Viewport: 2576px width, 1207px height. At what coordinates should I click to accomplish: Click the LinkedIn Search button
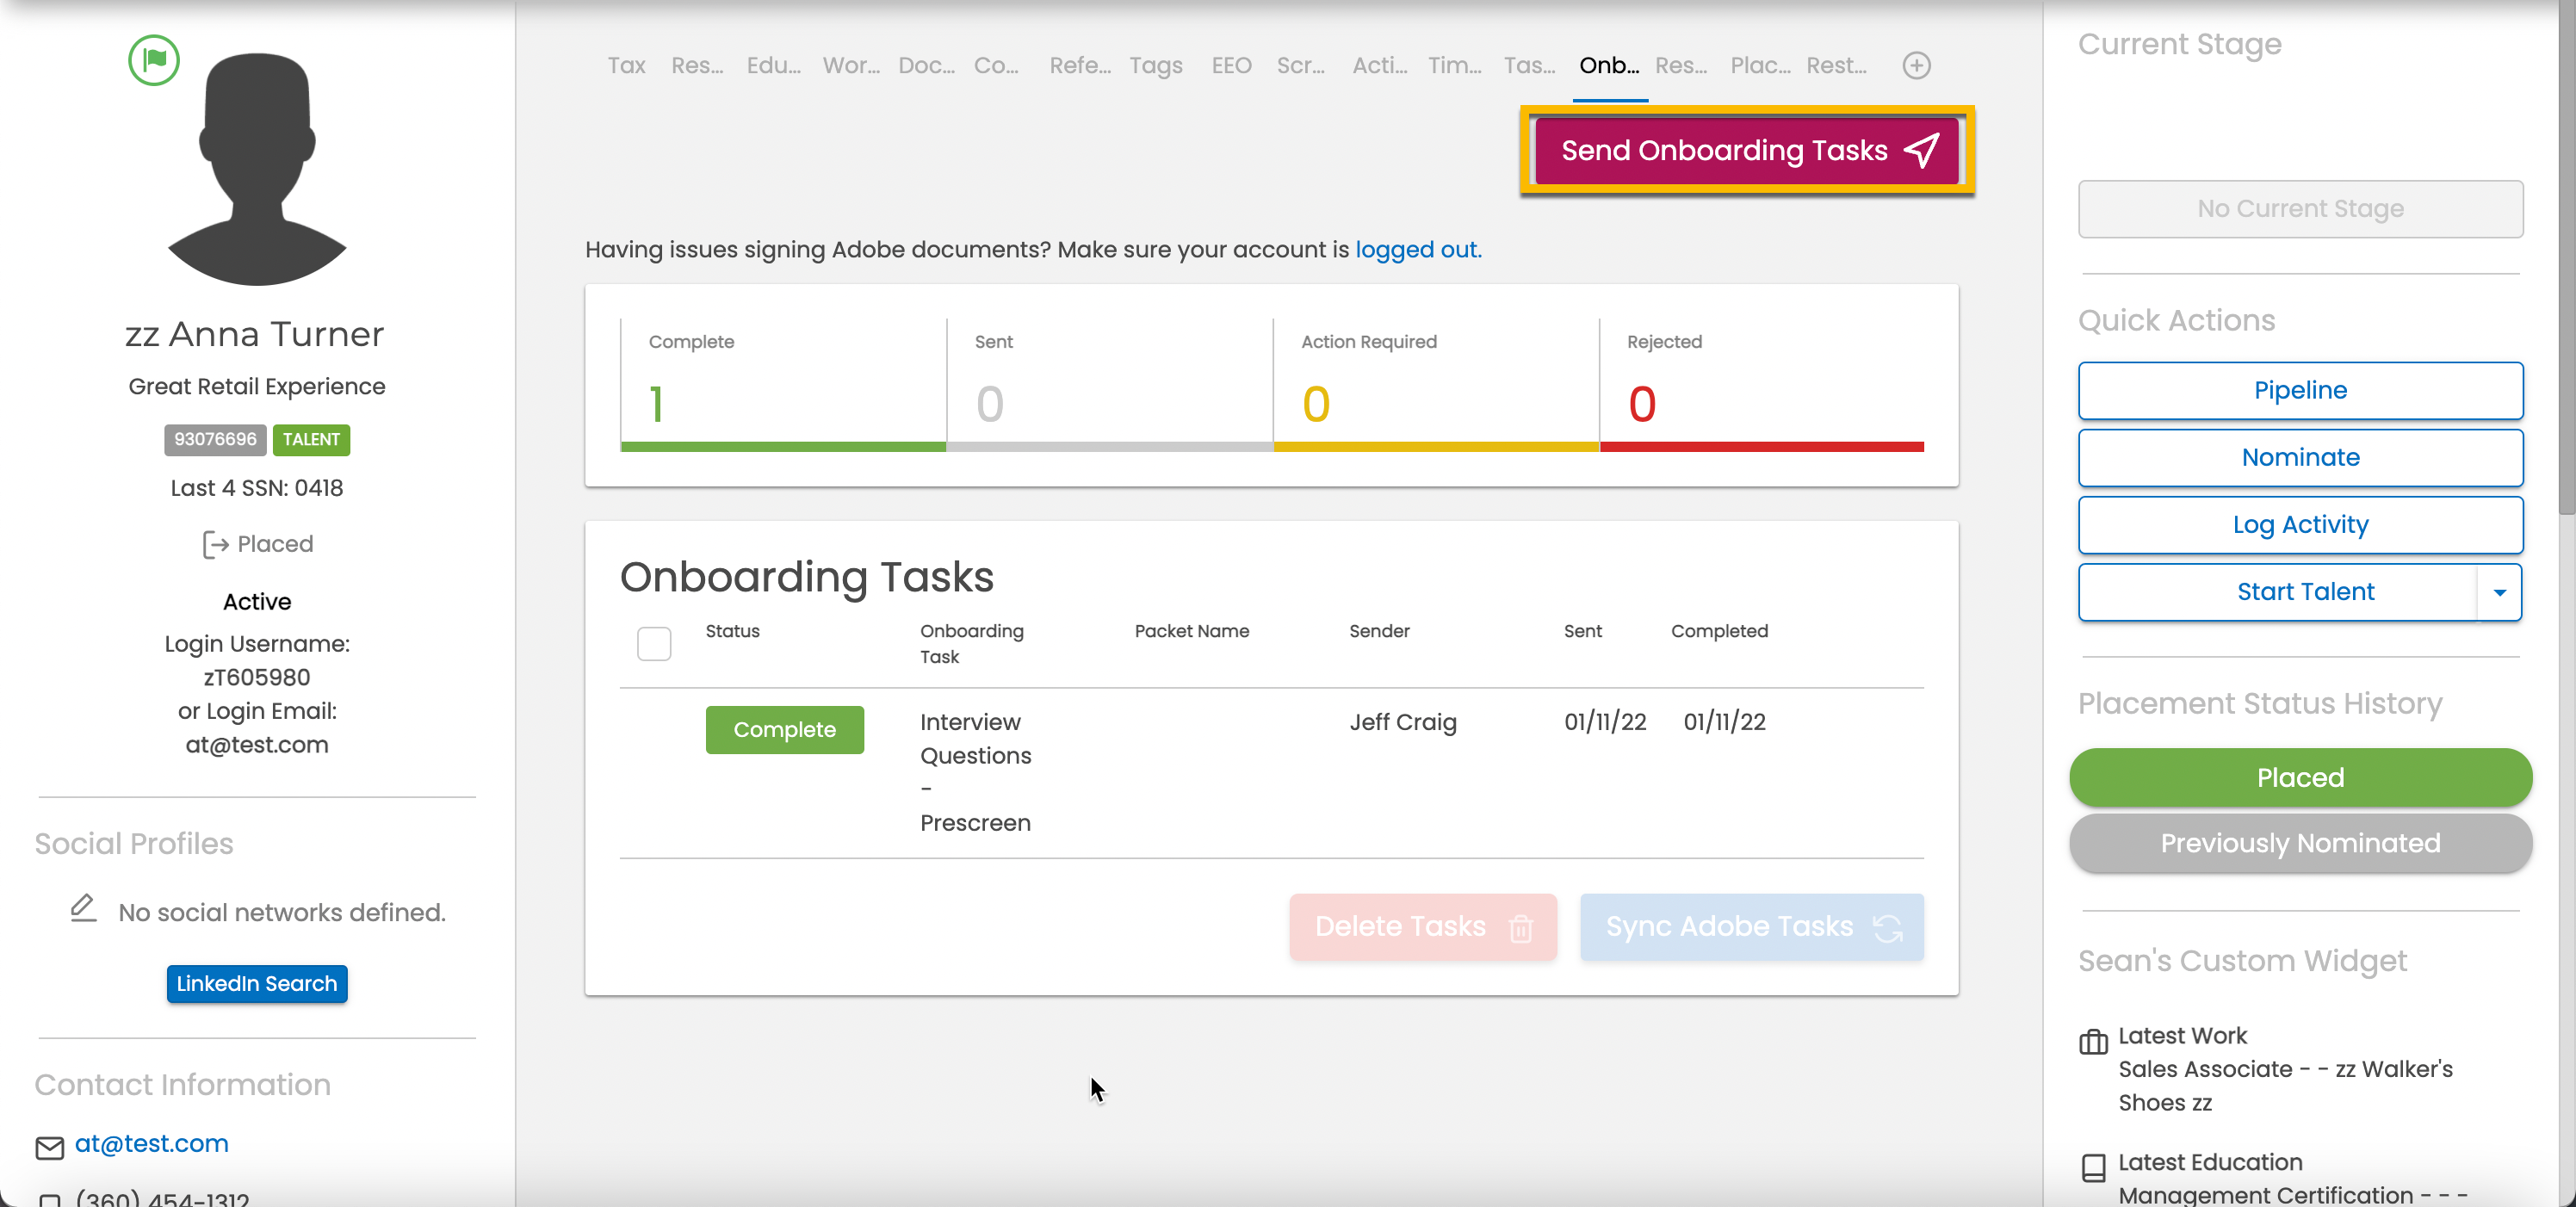(257, 984)
